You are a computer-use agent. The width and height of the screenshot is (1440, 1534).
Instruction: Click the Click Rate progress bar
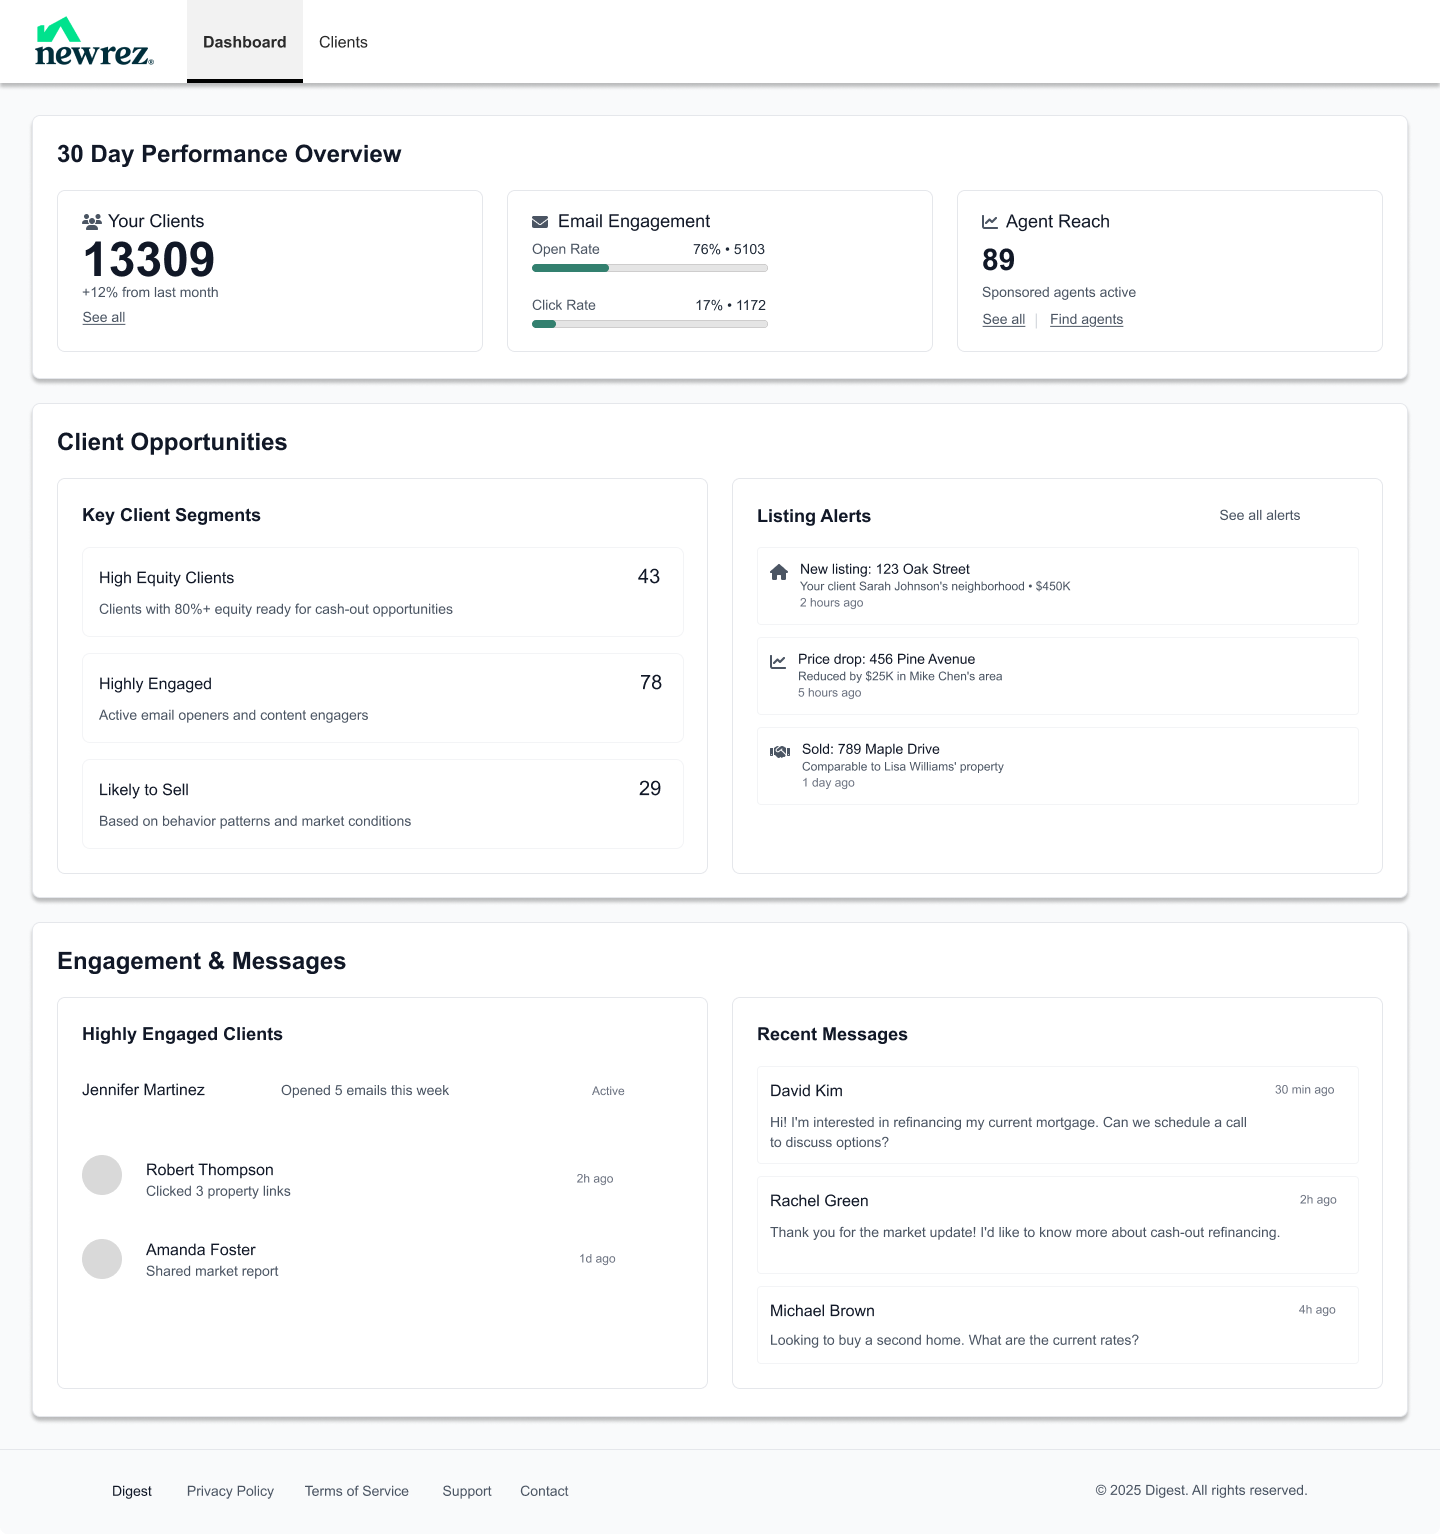650,324
